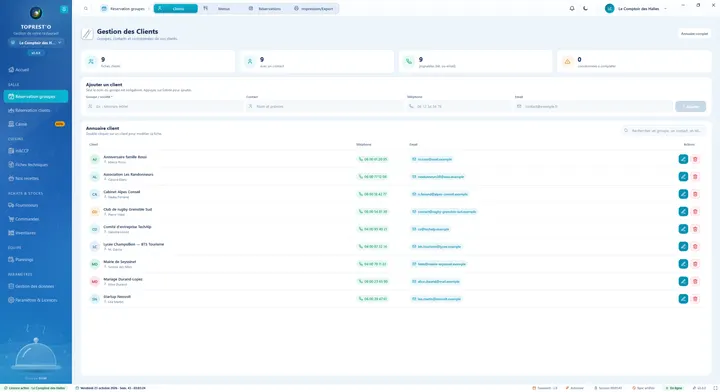720x392 pixels.
Task: Edit Mairie de Seyssinet entry
Action: pos(683,264)
